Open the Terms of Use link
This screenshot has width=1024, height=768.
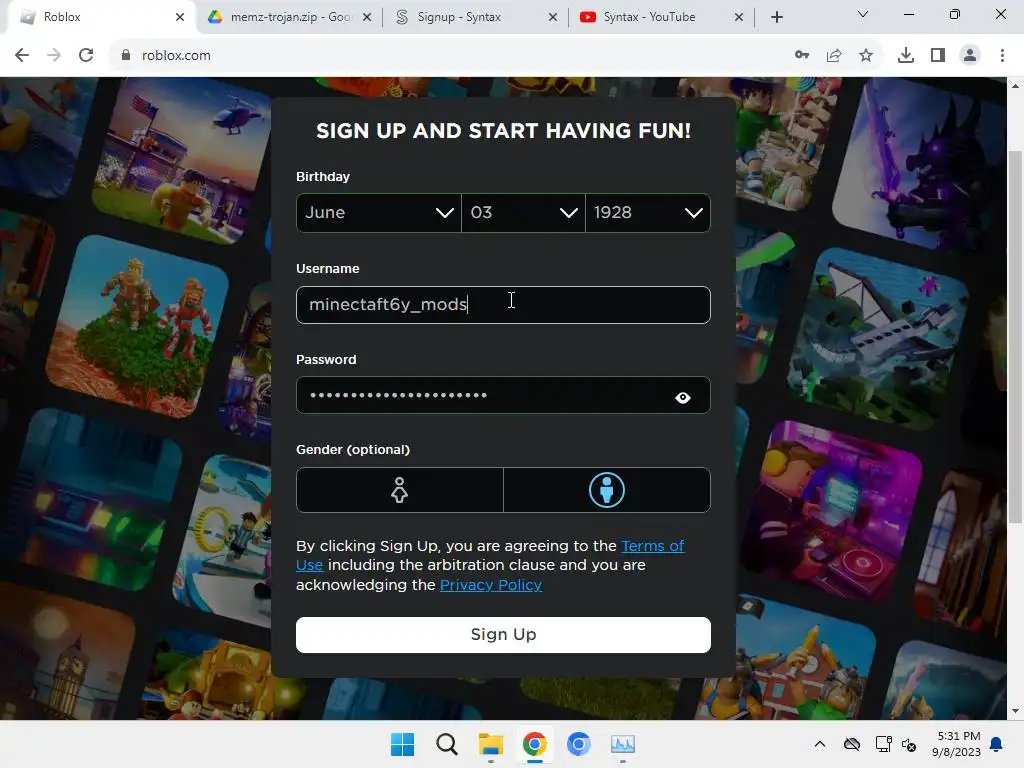click(652, 546)
